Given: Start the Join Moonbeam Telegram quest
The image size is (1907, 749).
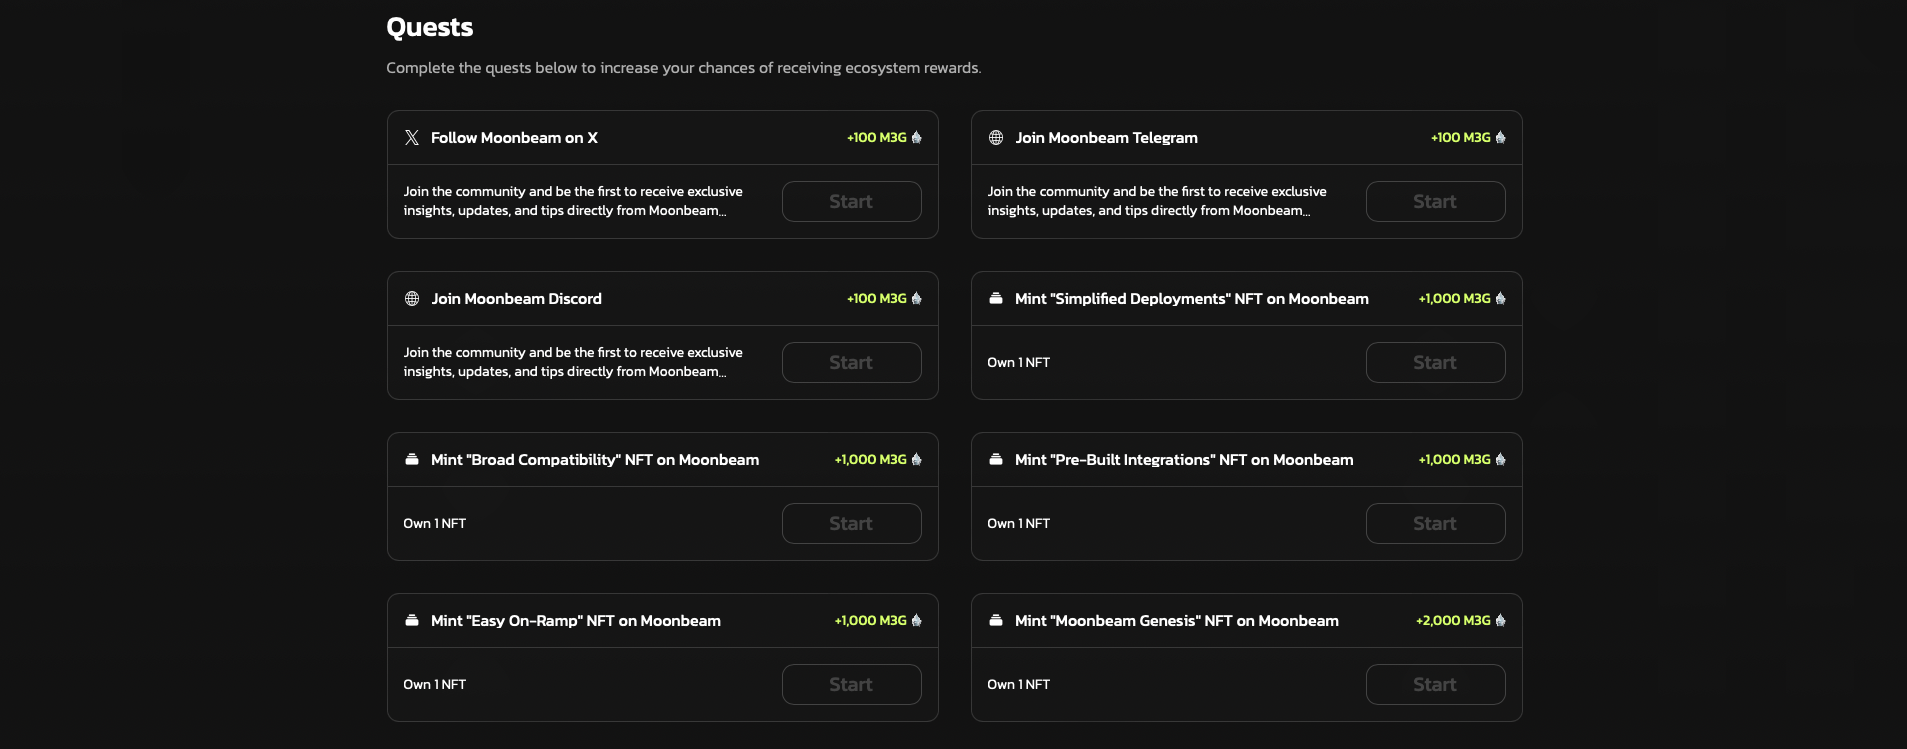Looking at the screenshot, I should 1436,201.
